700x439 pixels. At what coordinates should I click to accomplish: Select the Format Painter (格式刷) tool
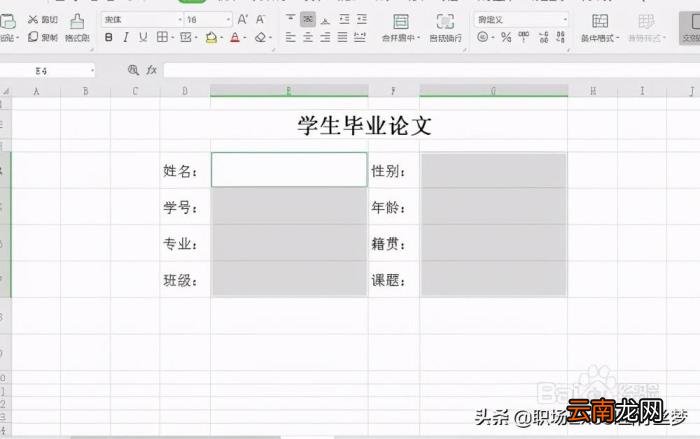pos(77,28)
